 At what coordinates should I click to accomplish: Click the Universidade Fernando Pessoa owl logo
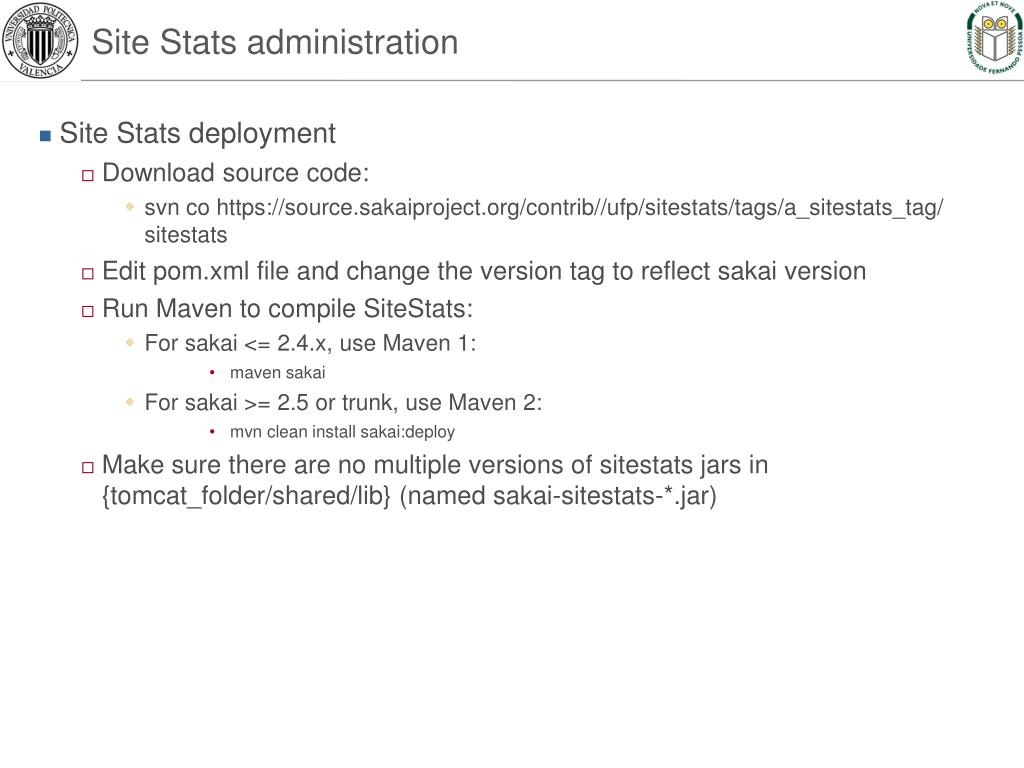click(x=995, y=37)
